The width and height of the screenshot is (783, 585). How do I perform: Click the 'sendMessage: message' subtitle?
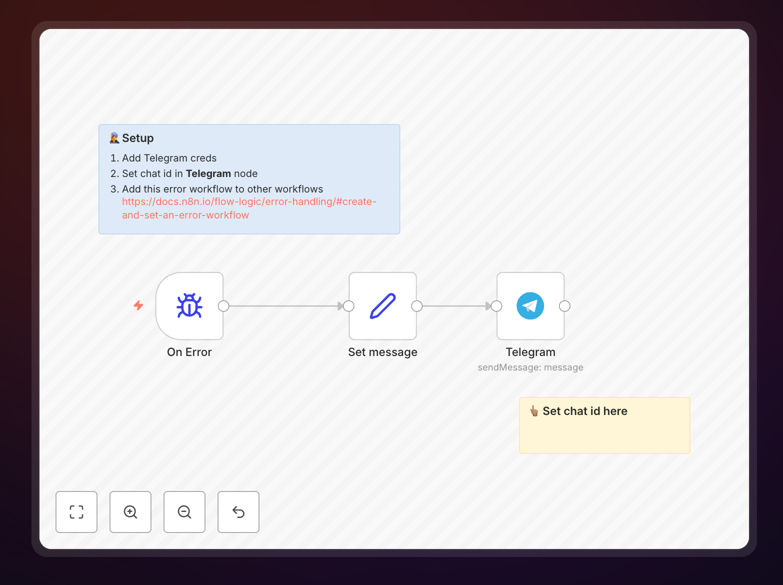530,367
